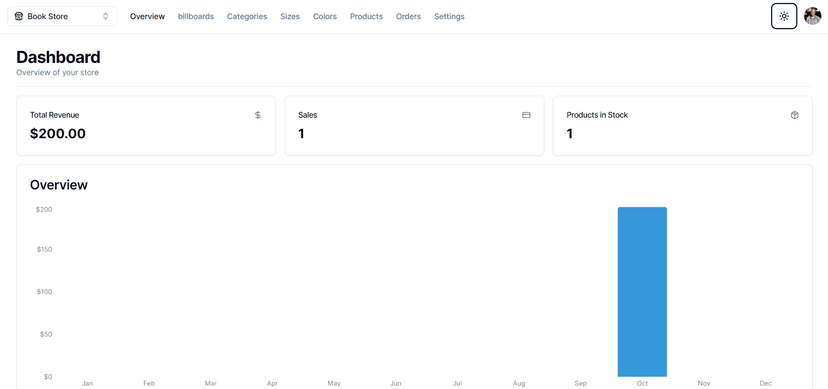Click the Oct month label
Screen dimensions: 828x389
click(x=642, y=384)
